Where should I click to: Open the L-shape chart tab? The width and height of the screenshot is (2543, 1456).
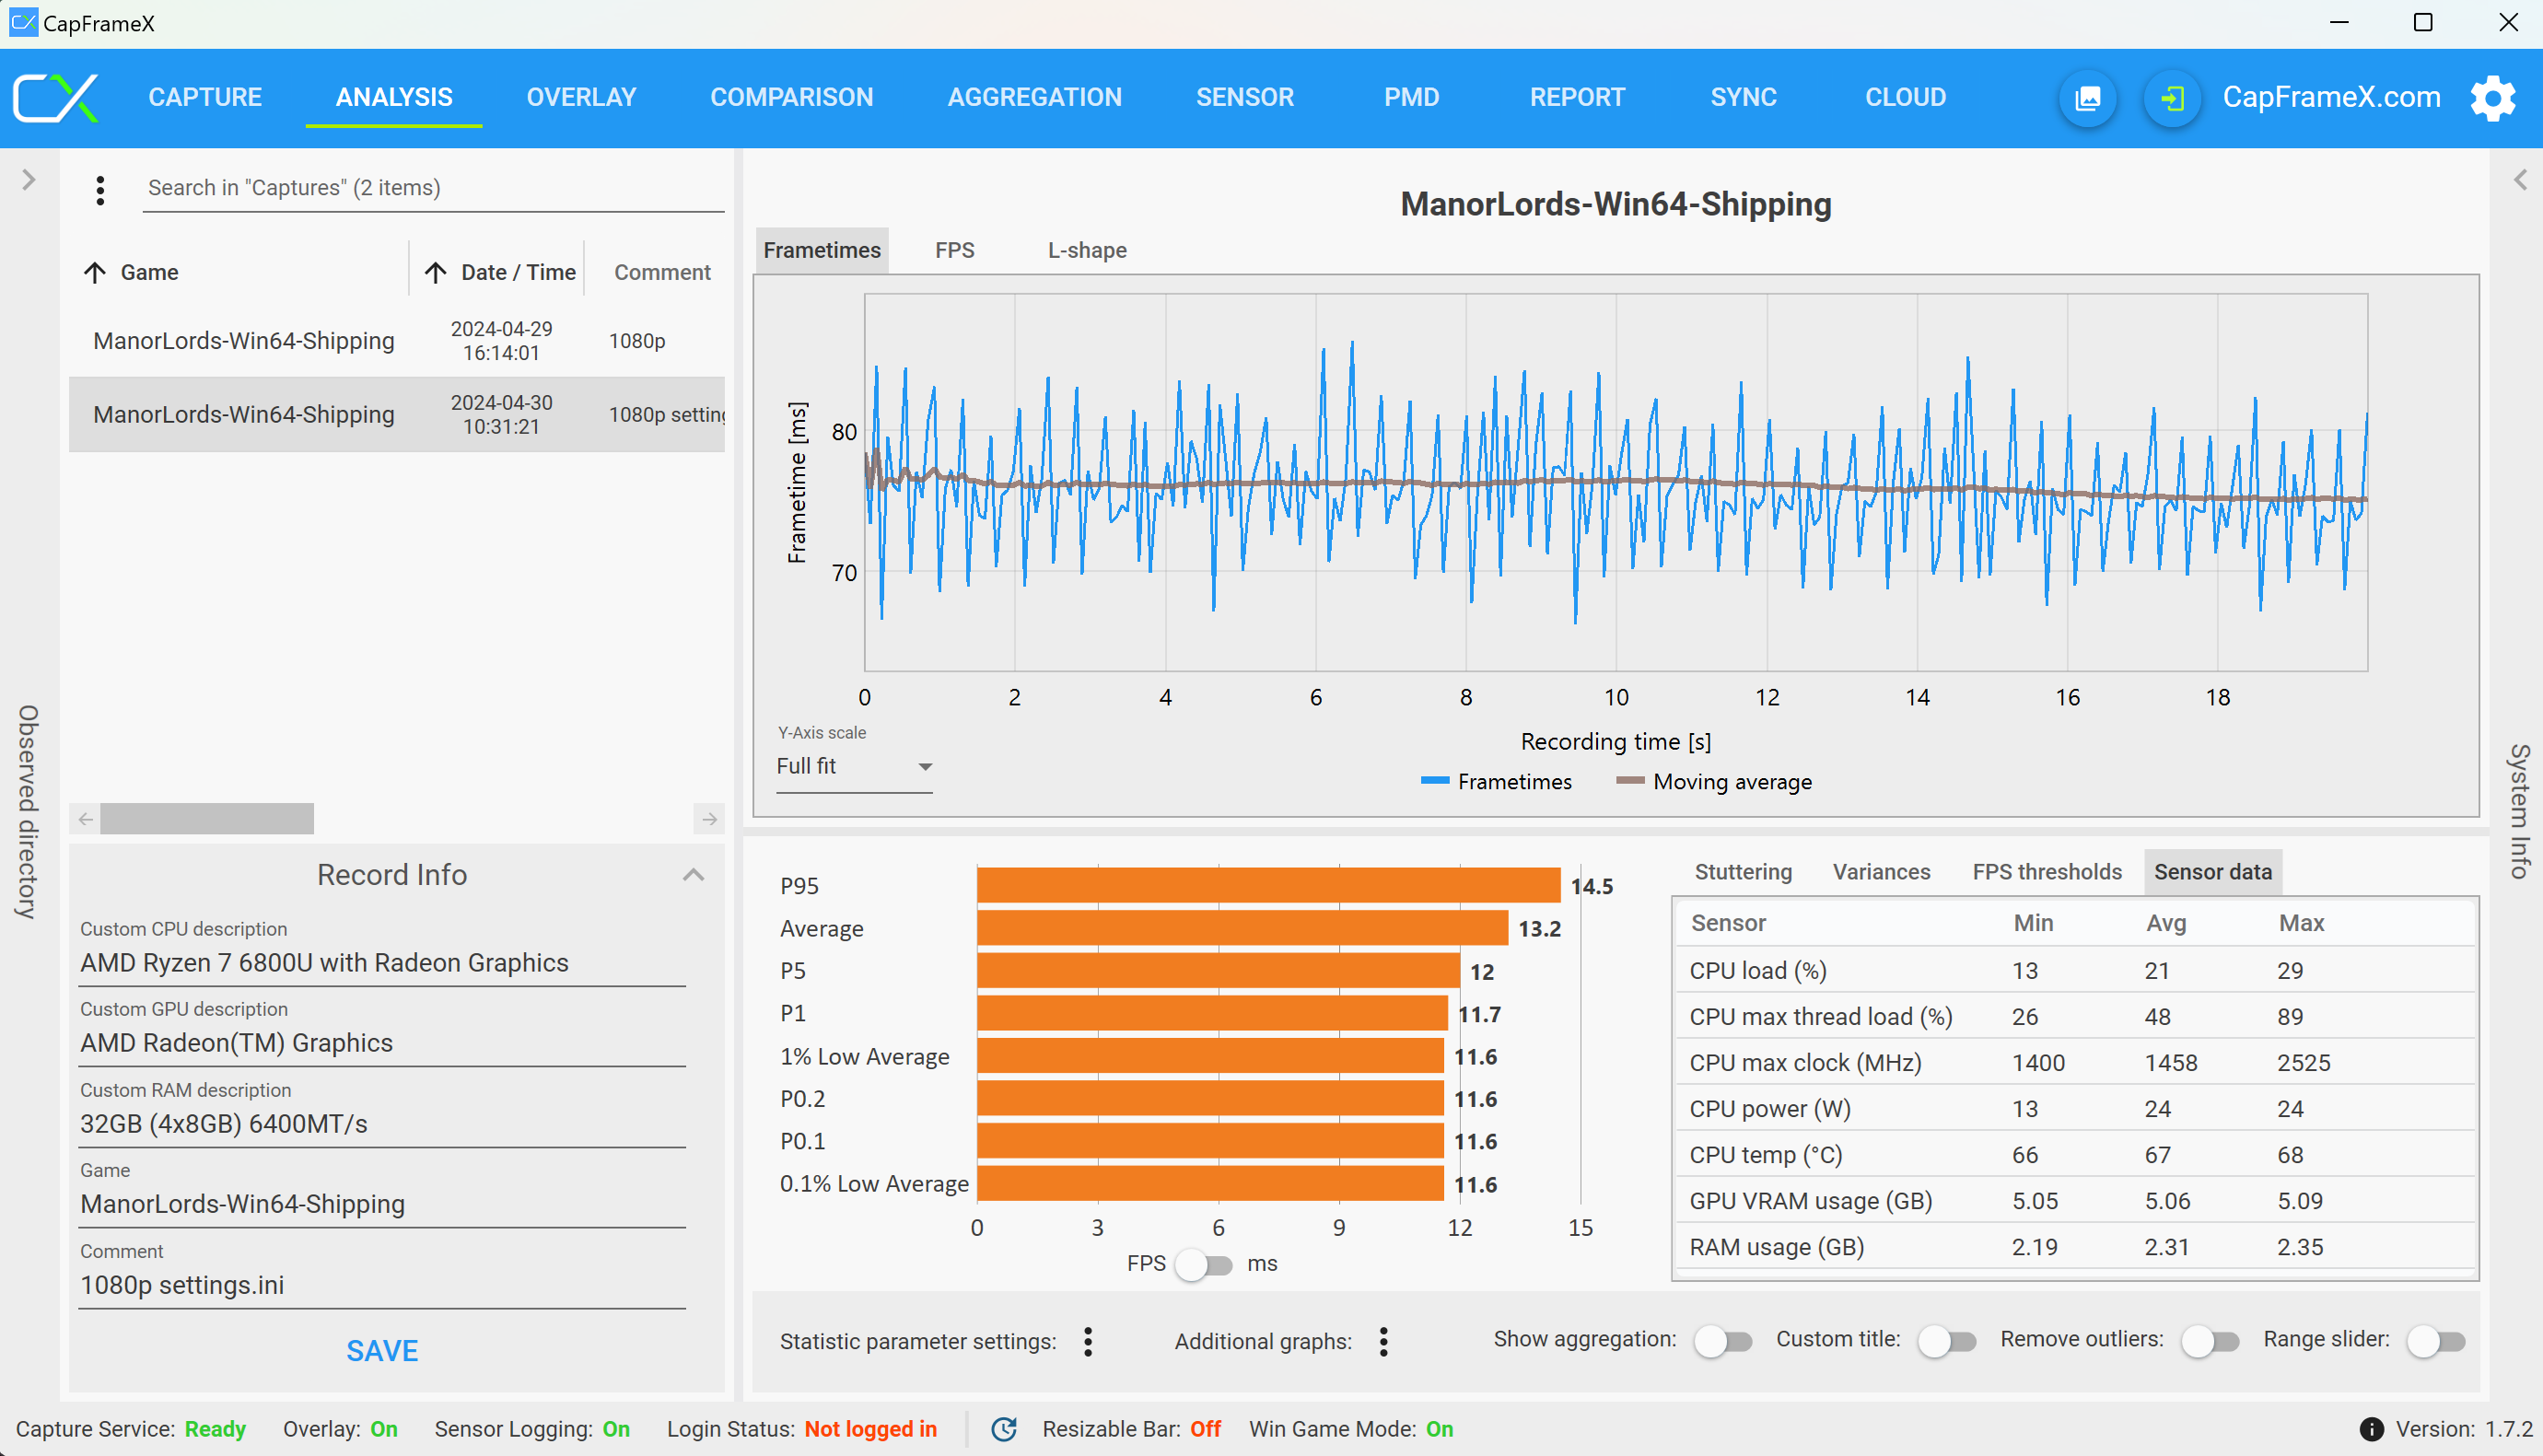pyautogui.click(x=1087, y=250)
